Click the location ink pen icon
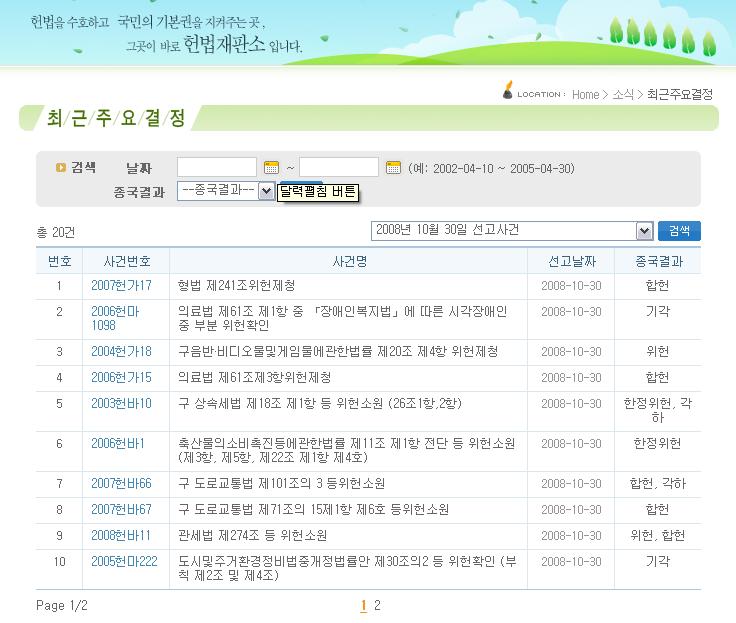 pyautogui.click(x=507, y=90)
